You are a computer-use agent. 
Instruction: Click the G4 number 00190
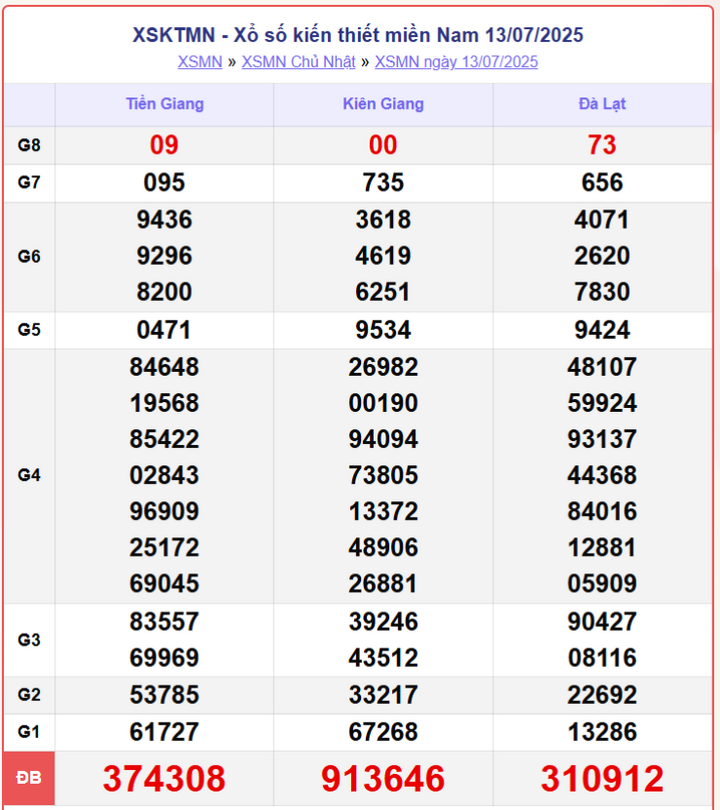coord(383,403)
